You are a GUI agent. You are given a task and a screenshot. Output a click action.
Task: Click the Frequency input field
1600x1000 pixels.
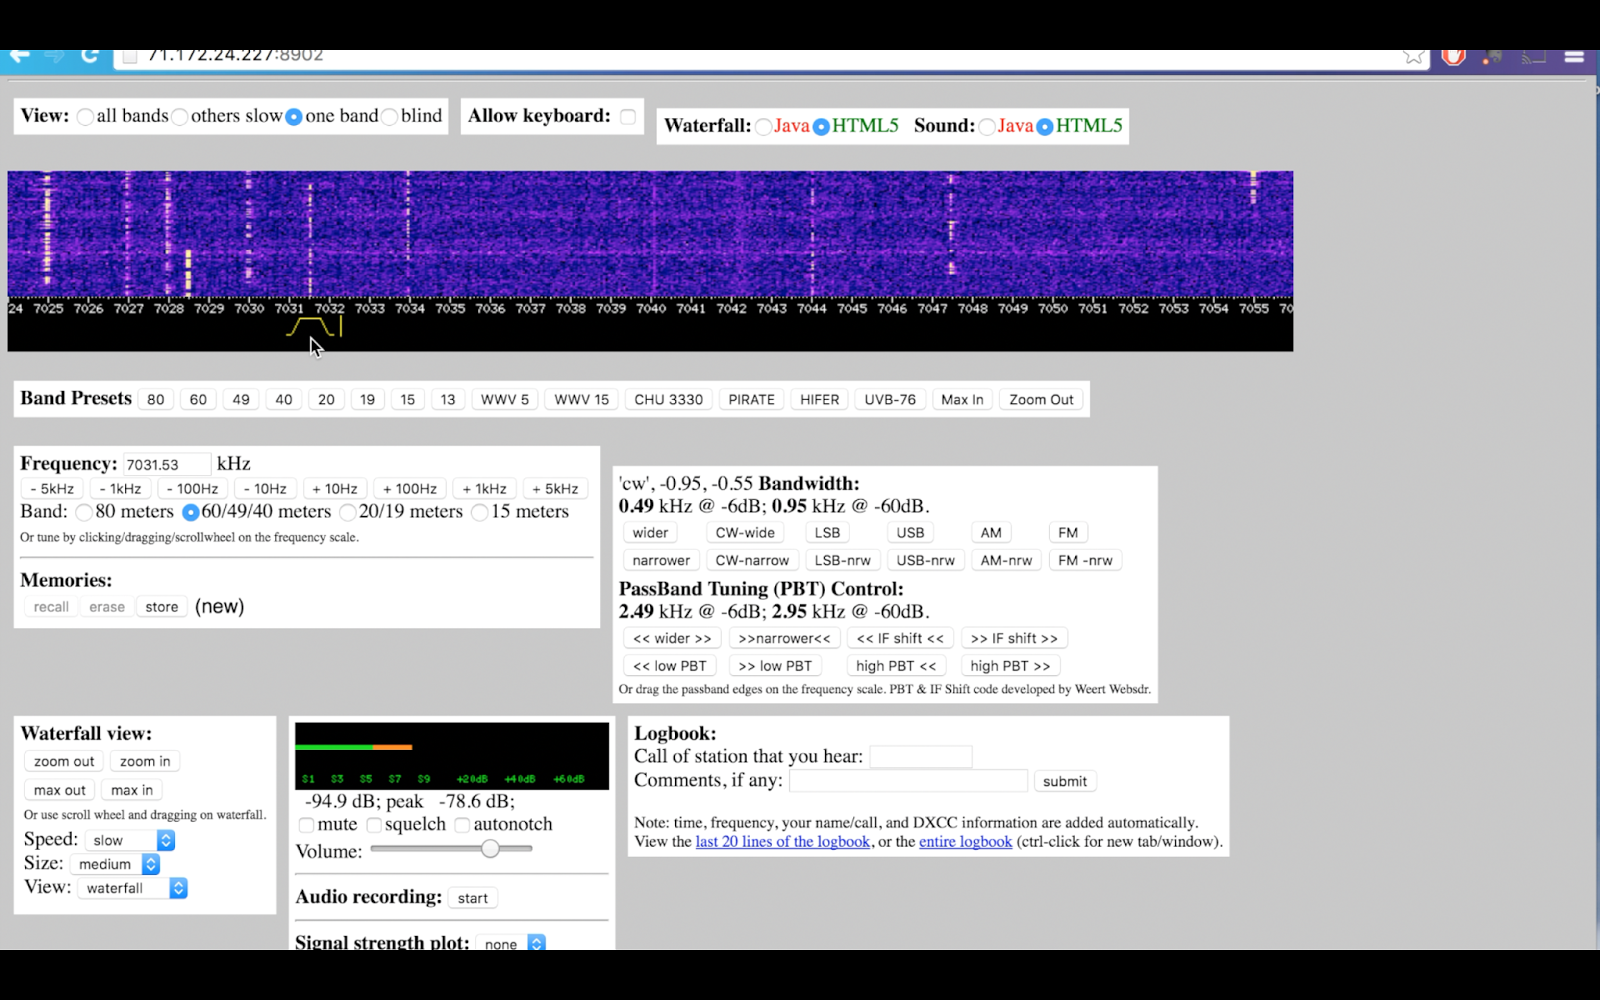[166, 464]
